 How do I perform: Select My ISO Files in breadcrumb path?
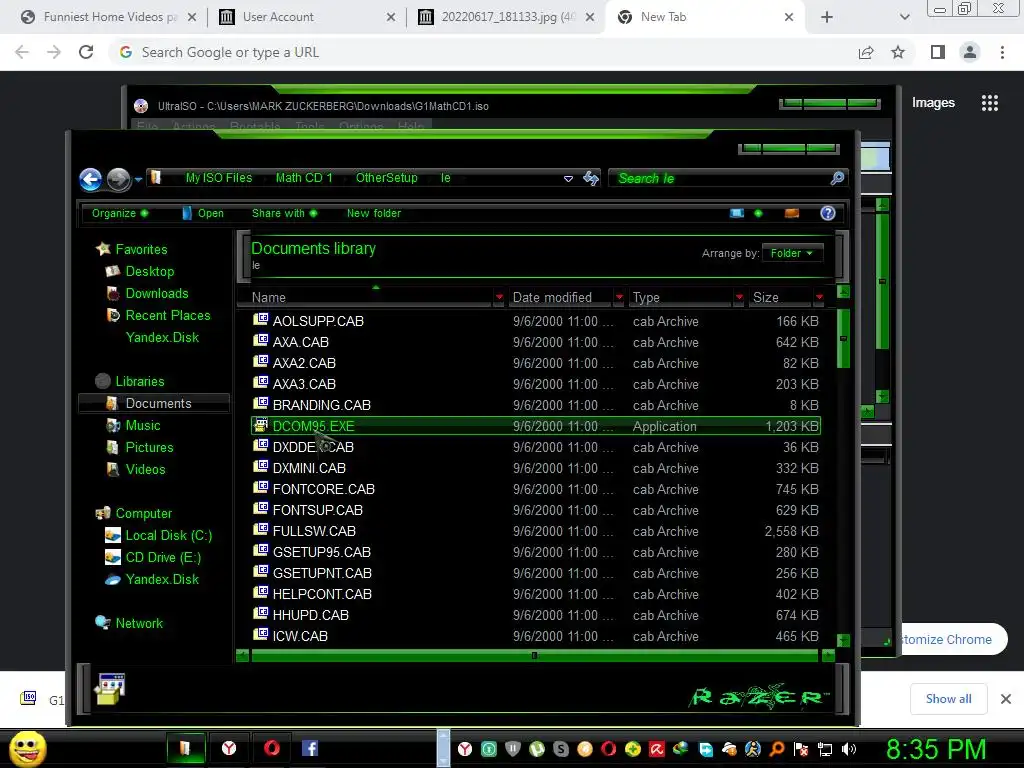tap(219, 178)
